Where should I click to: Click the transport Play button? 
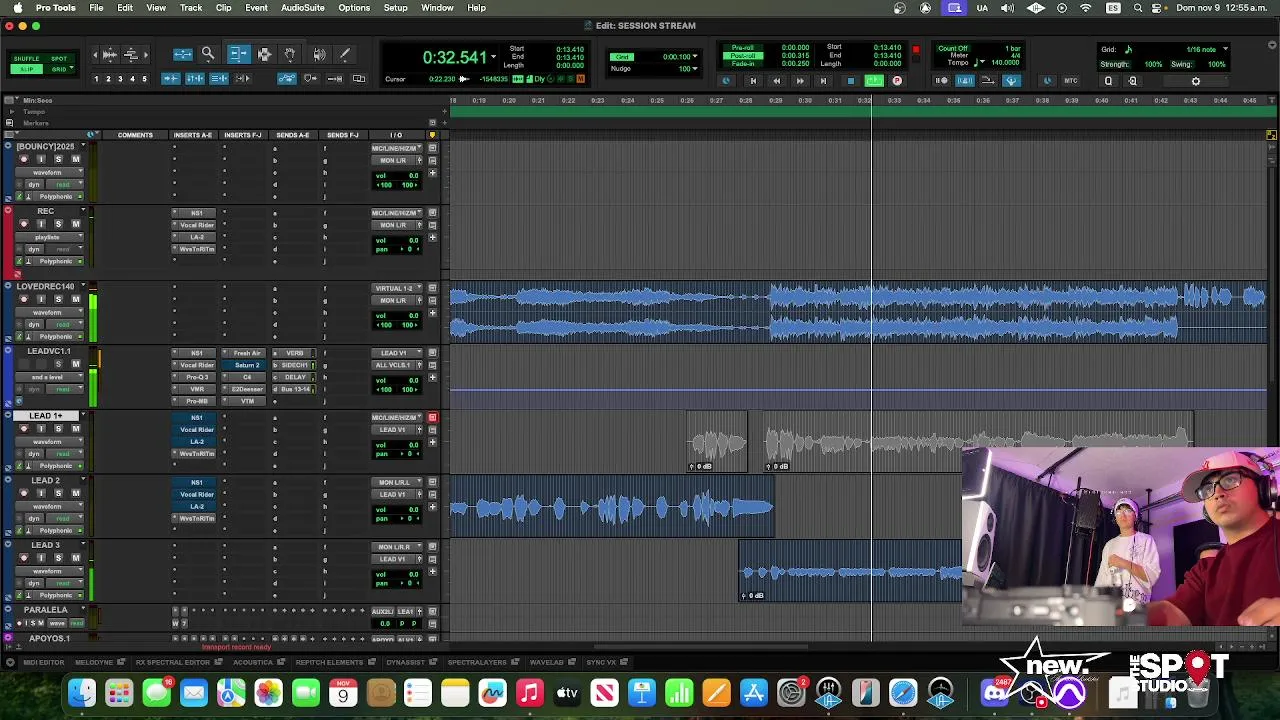[x=874, y=81]
